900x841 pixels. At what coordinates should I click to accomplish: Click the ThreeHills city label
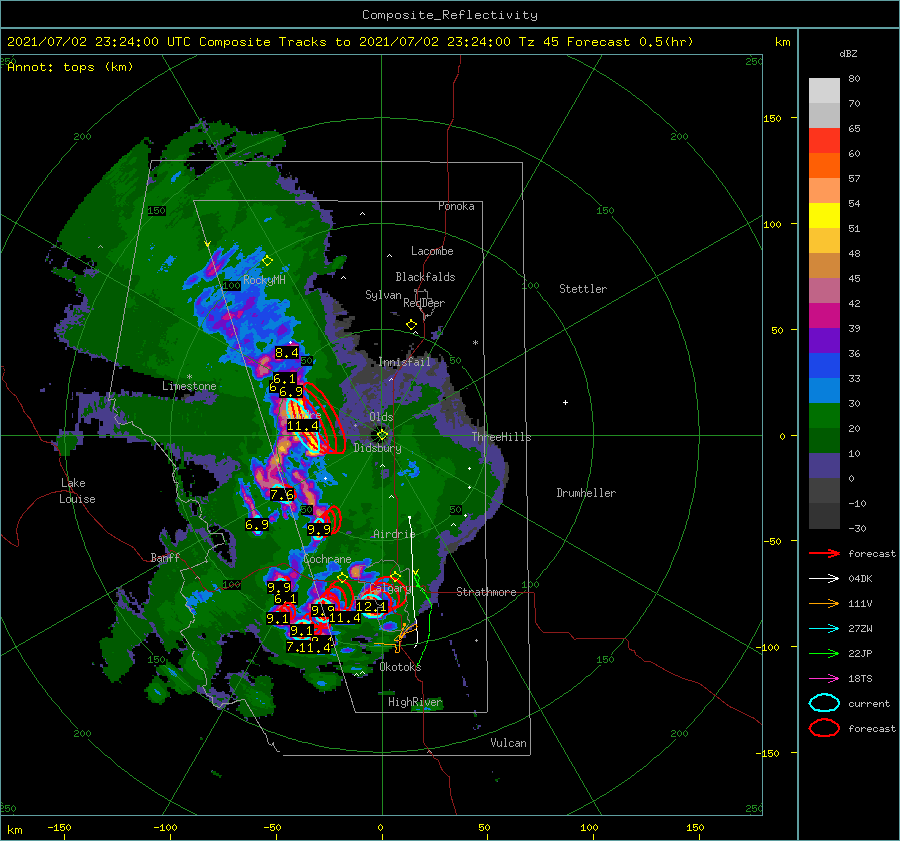click(502, 437)
